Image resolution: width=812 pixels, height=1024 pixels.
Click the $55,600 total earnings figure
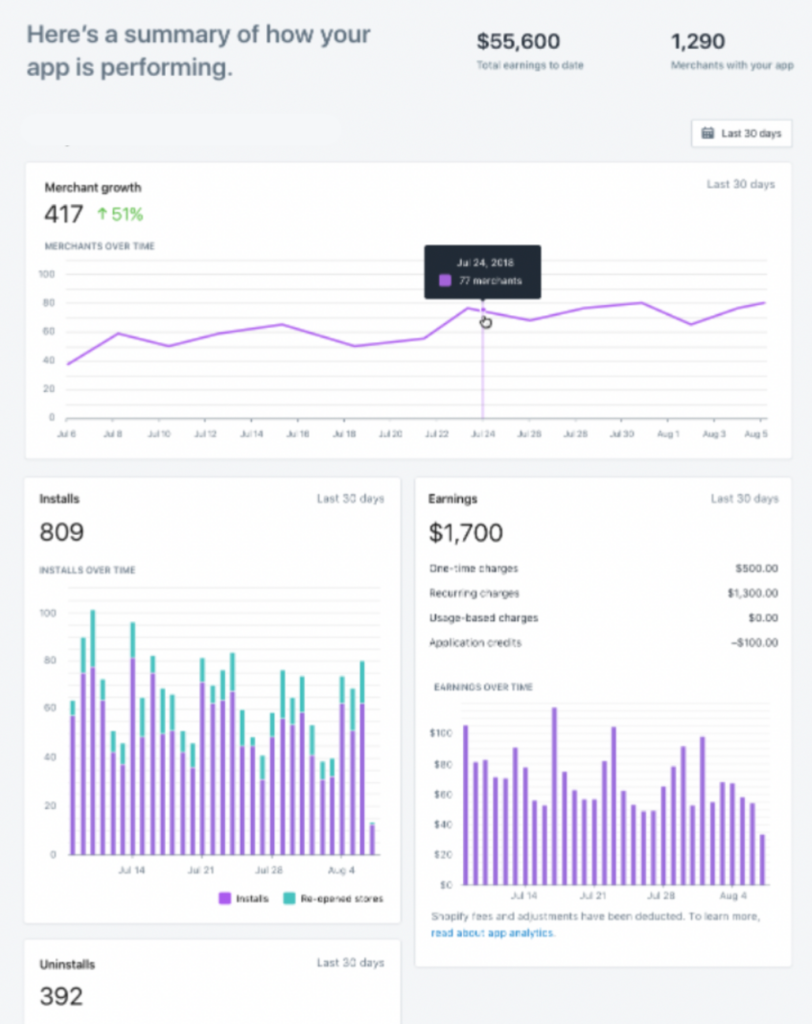518,42
